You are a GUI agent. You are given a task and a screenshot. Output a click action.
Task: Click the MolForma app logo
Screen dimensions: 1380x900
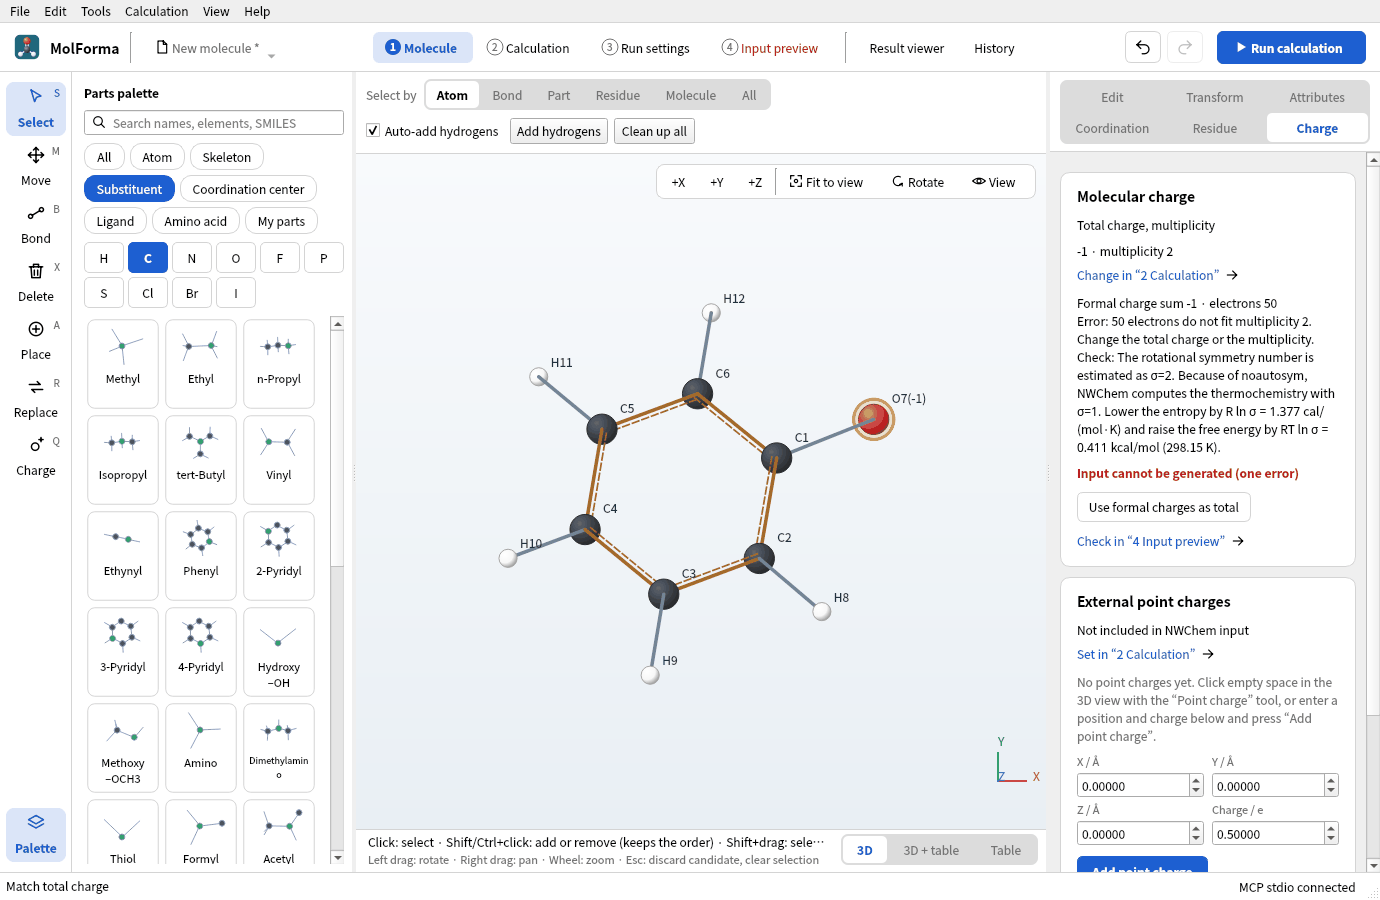(x=27, y=47)
